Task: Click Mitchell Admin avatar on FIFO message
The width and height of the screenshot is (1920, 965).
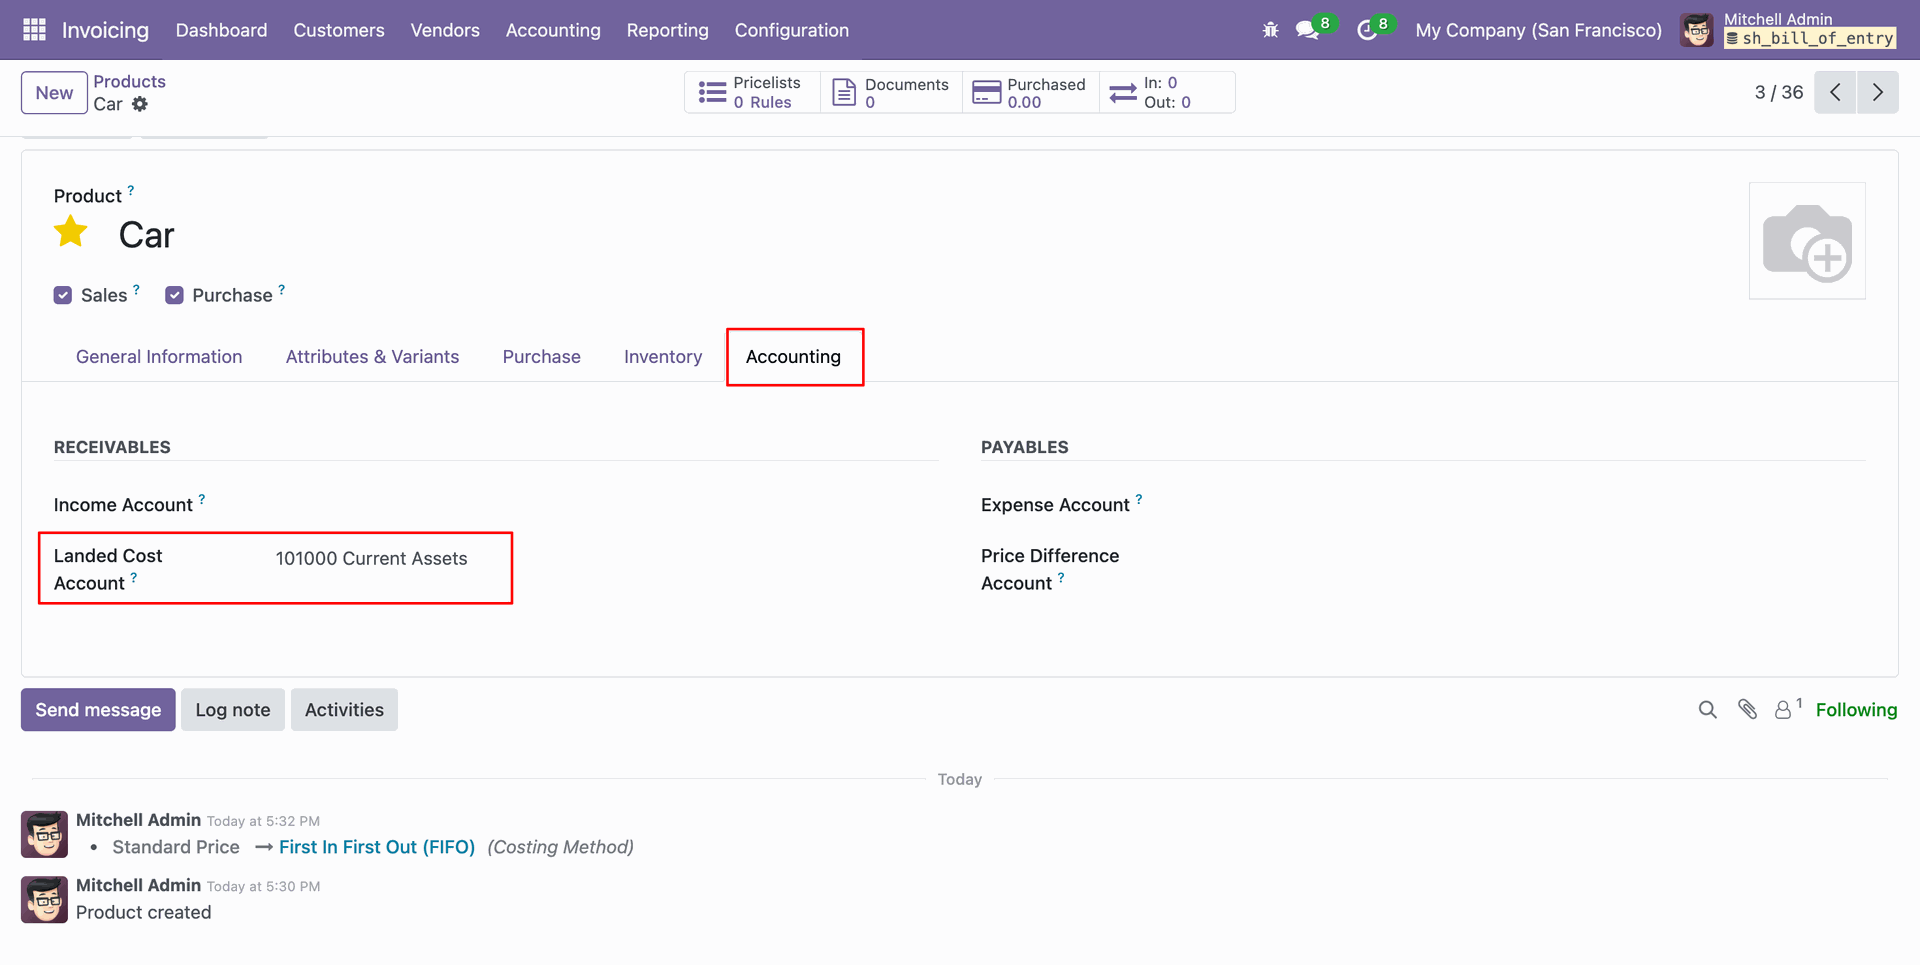Action: tap(45, 834)
